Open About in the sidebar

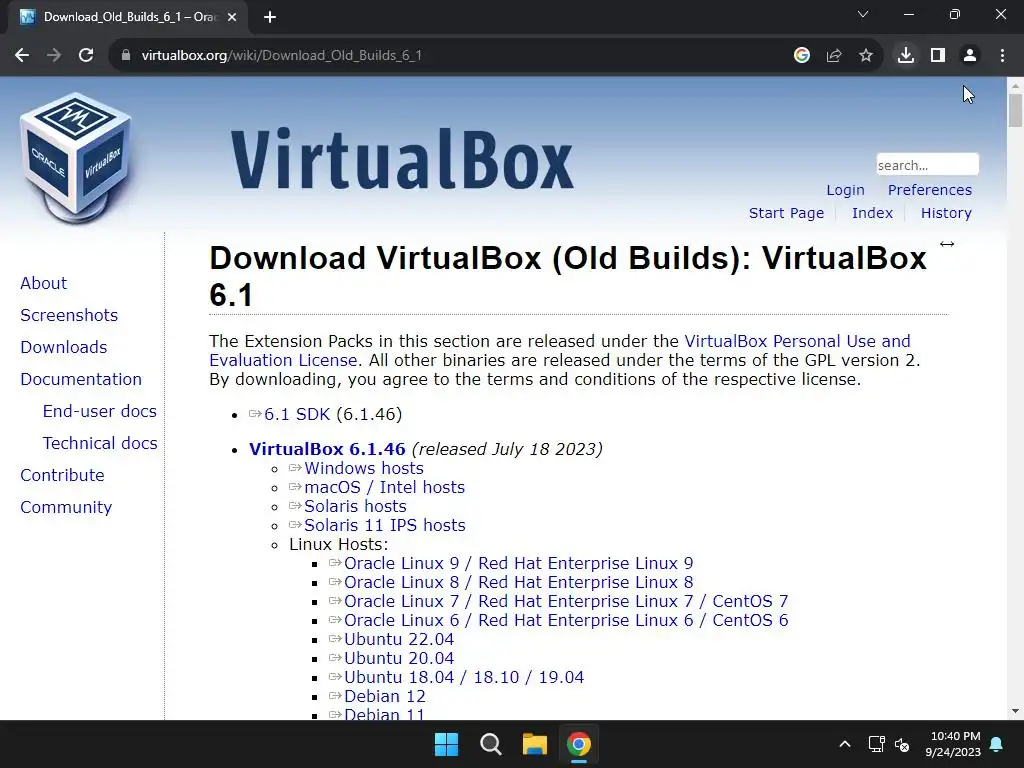43,283
